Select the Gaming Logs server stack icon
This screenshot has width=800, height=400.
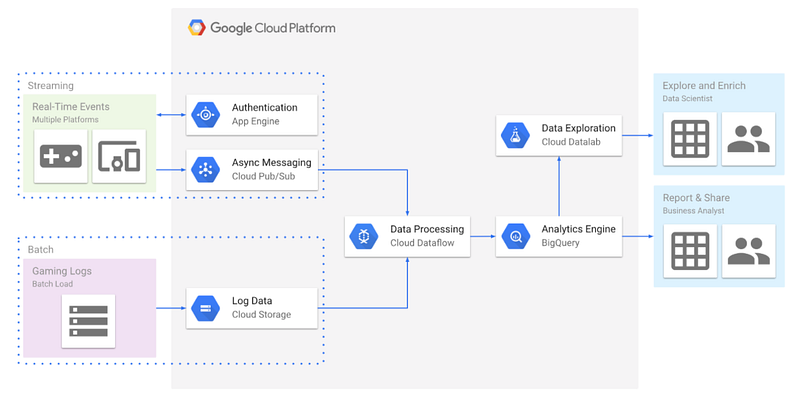point(88,321)
